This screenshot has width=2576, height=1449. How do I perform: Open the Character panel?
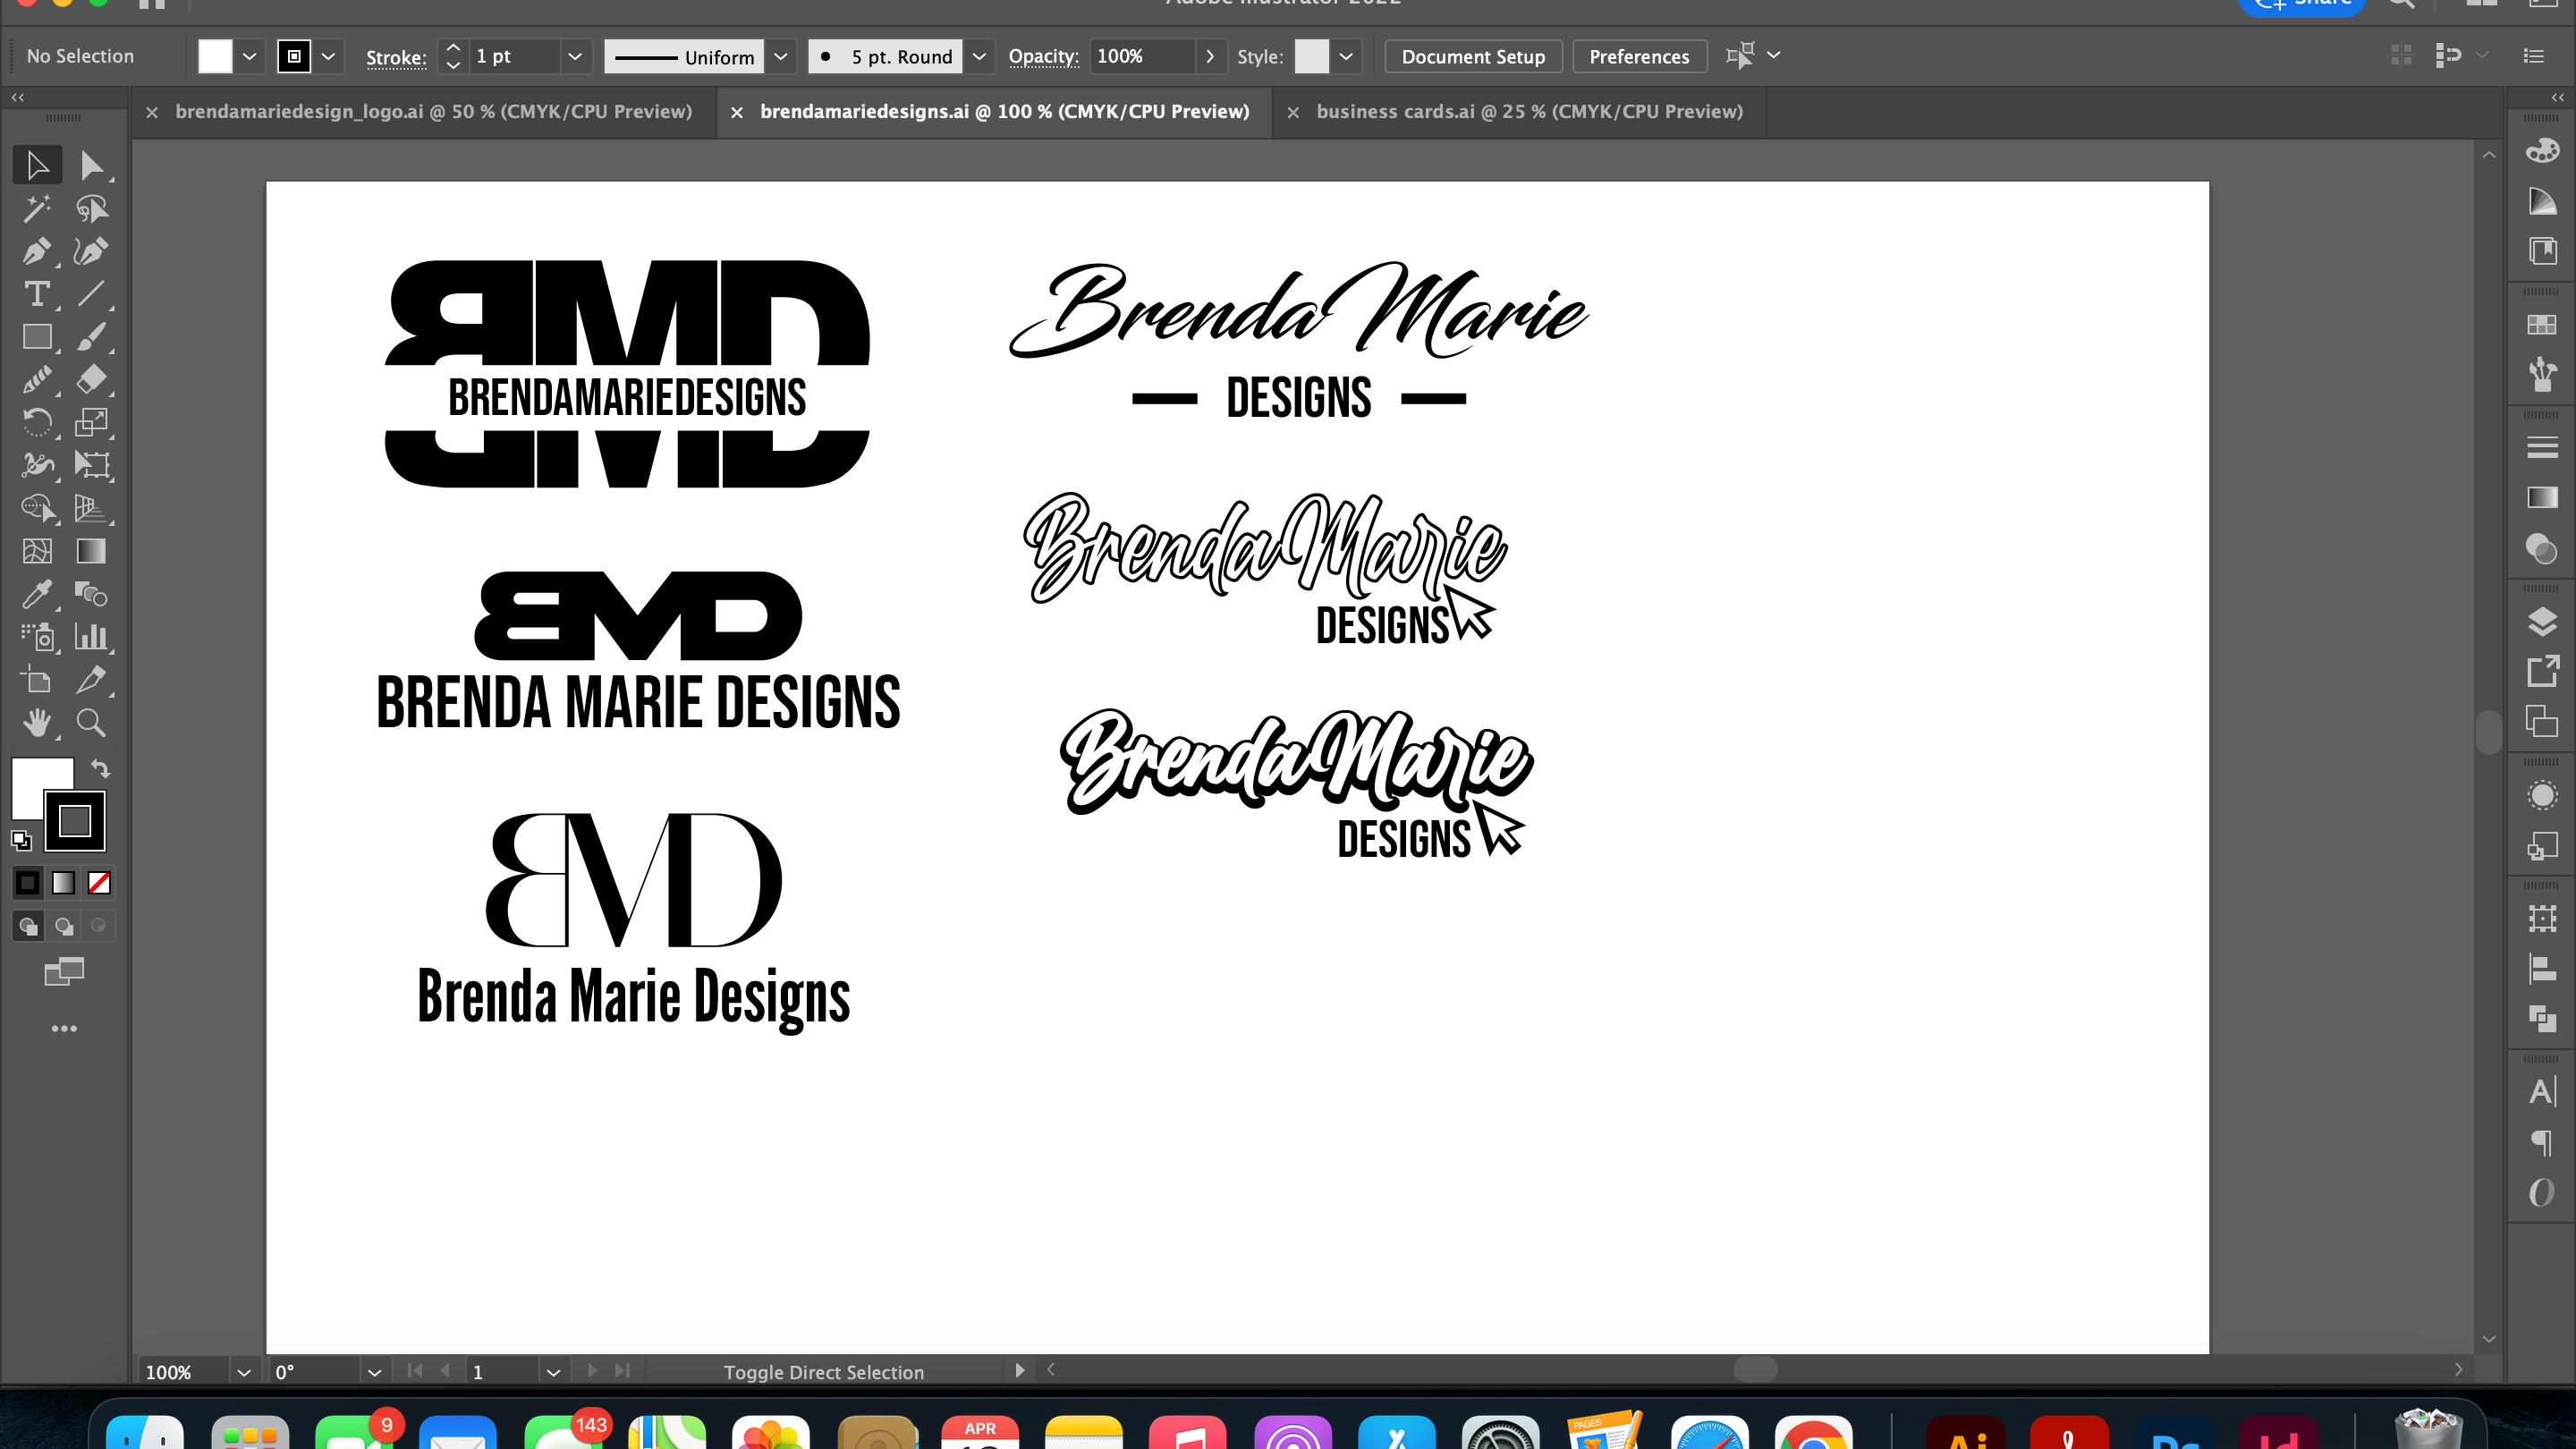tap(2541, 1091)
